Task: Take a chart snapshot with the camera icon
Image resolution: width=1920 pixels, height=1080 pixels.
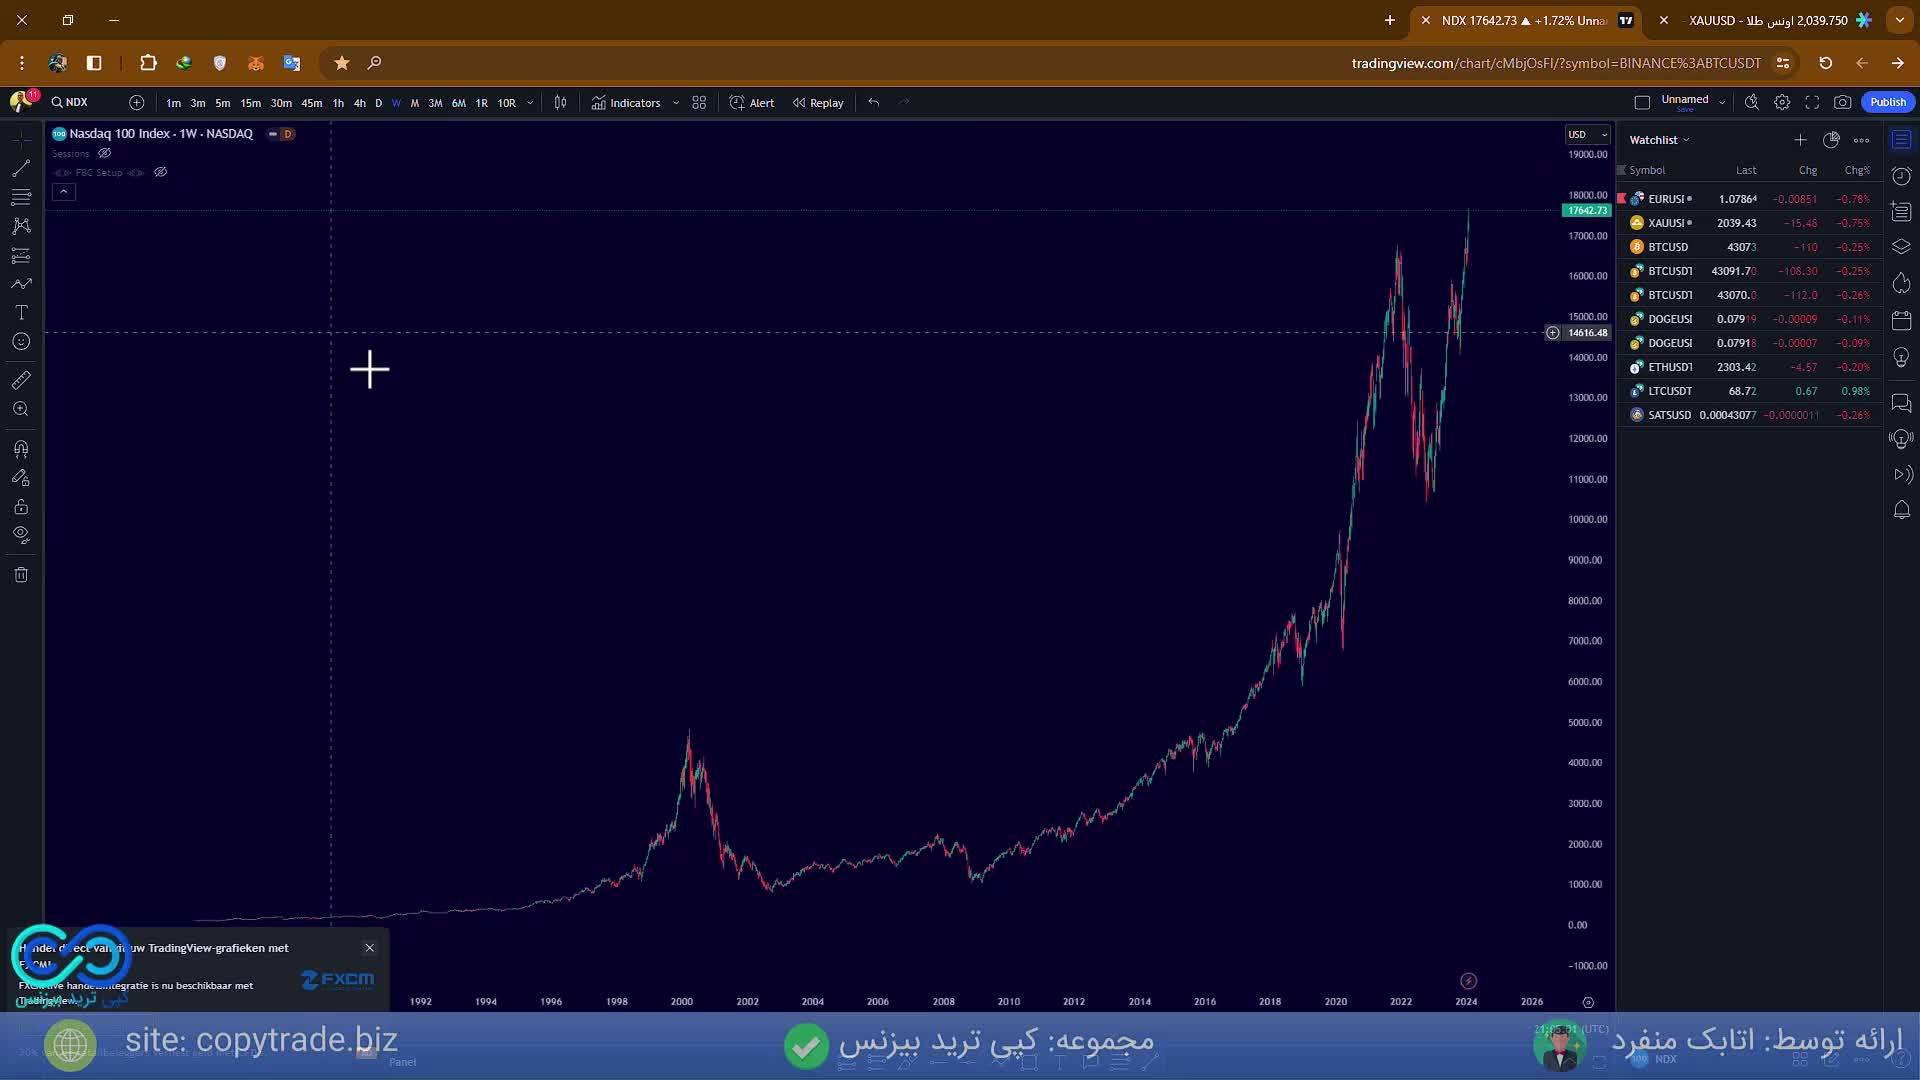Action: click(x=1843, y=101)
